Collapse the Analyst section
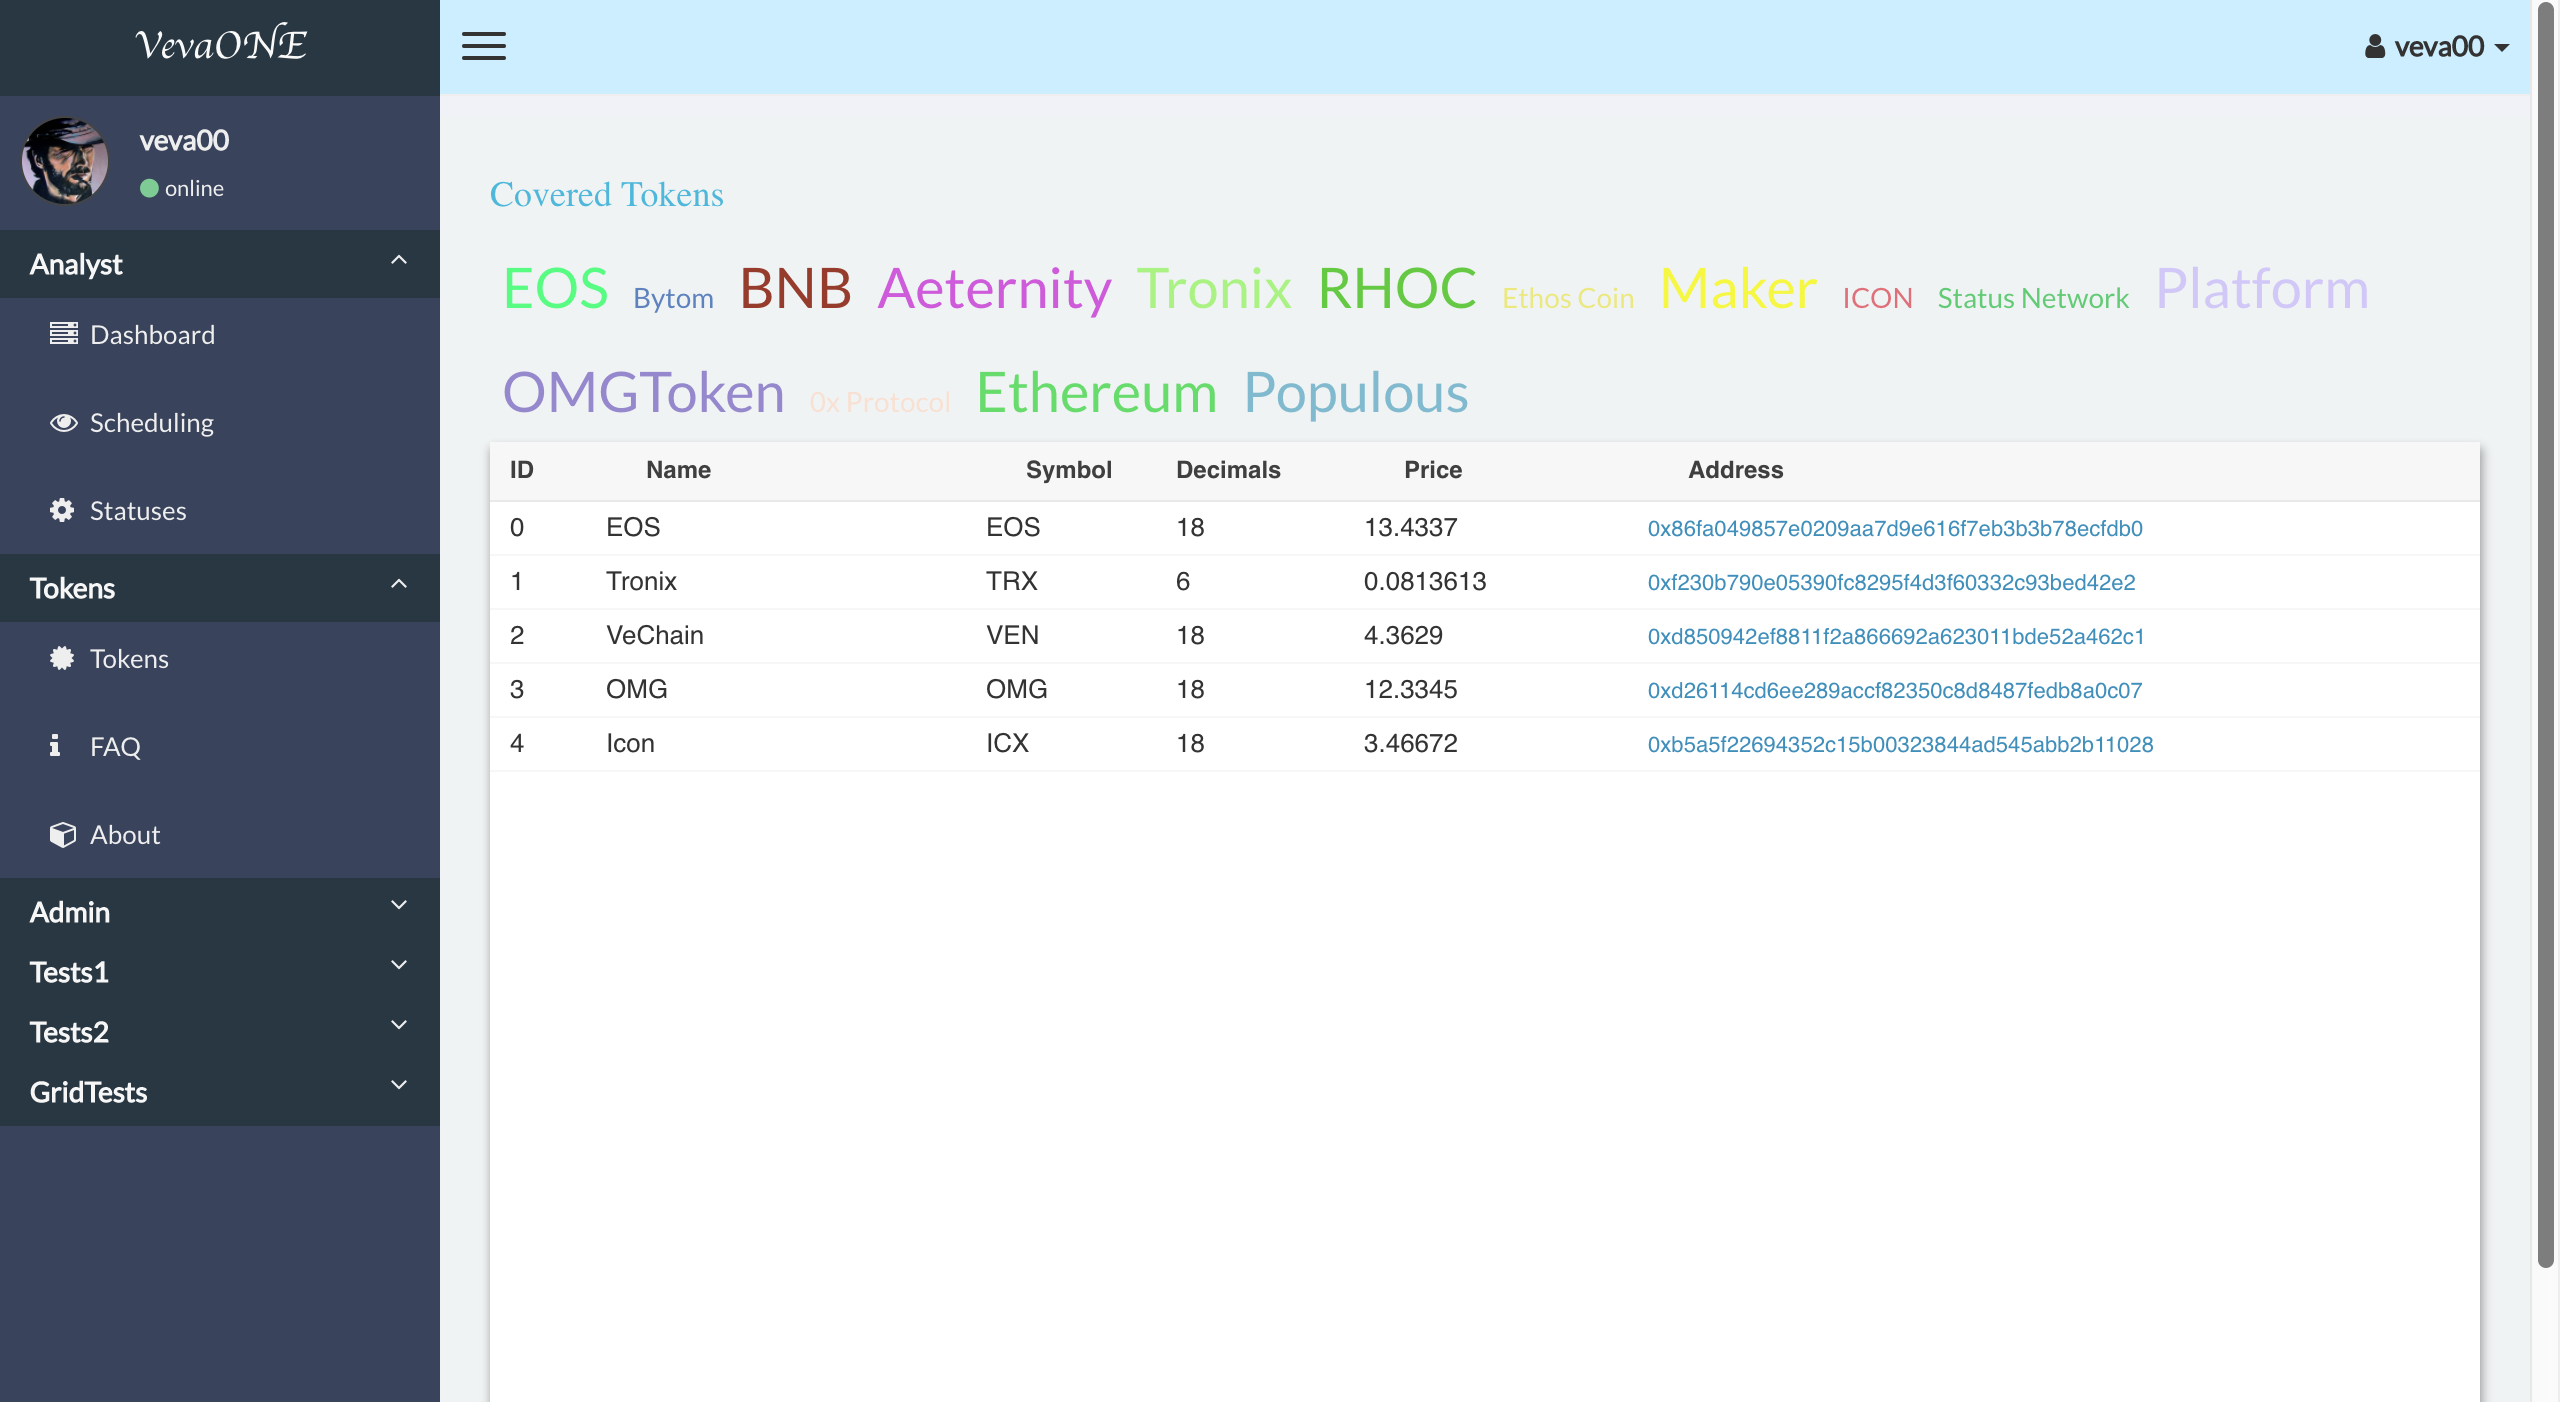 click(x=220, y=264)
